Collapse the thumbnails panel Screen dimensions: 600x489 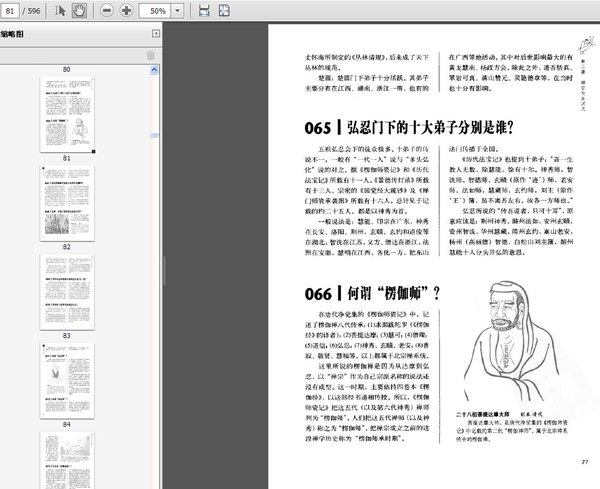pos(156,34)
